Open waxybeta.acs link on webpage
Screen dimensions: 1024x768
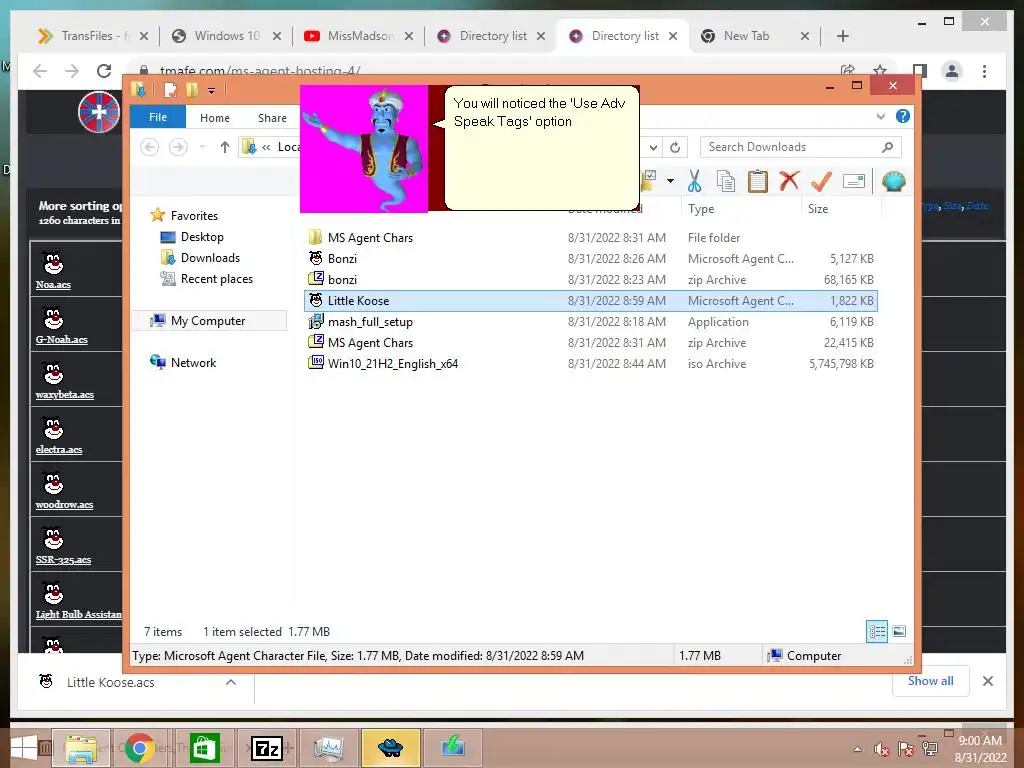tap(65, 394)
